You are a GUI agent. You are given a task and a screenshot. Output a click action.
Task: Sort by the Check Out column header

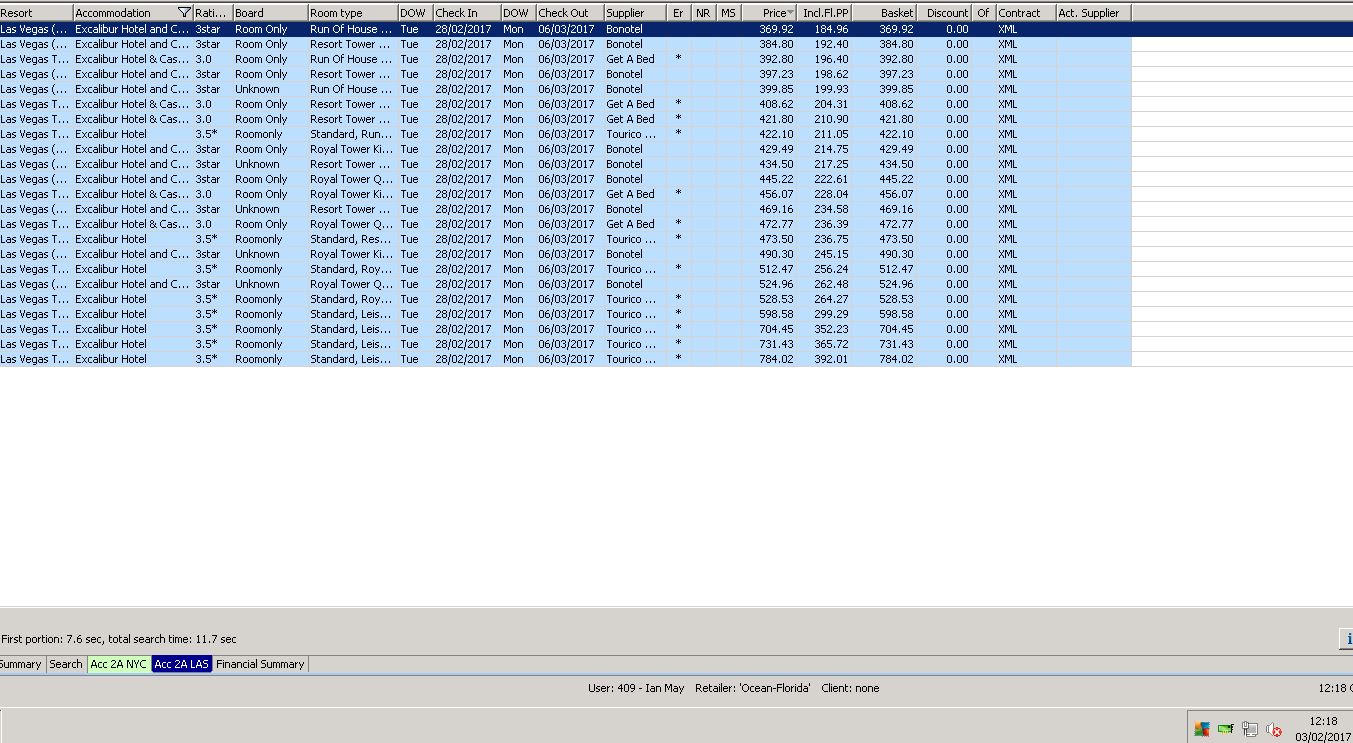569,13
